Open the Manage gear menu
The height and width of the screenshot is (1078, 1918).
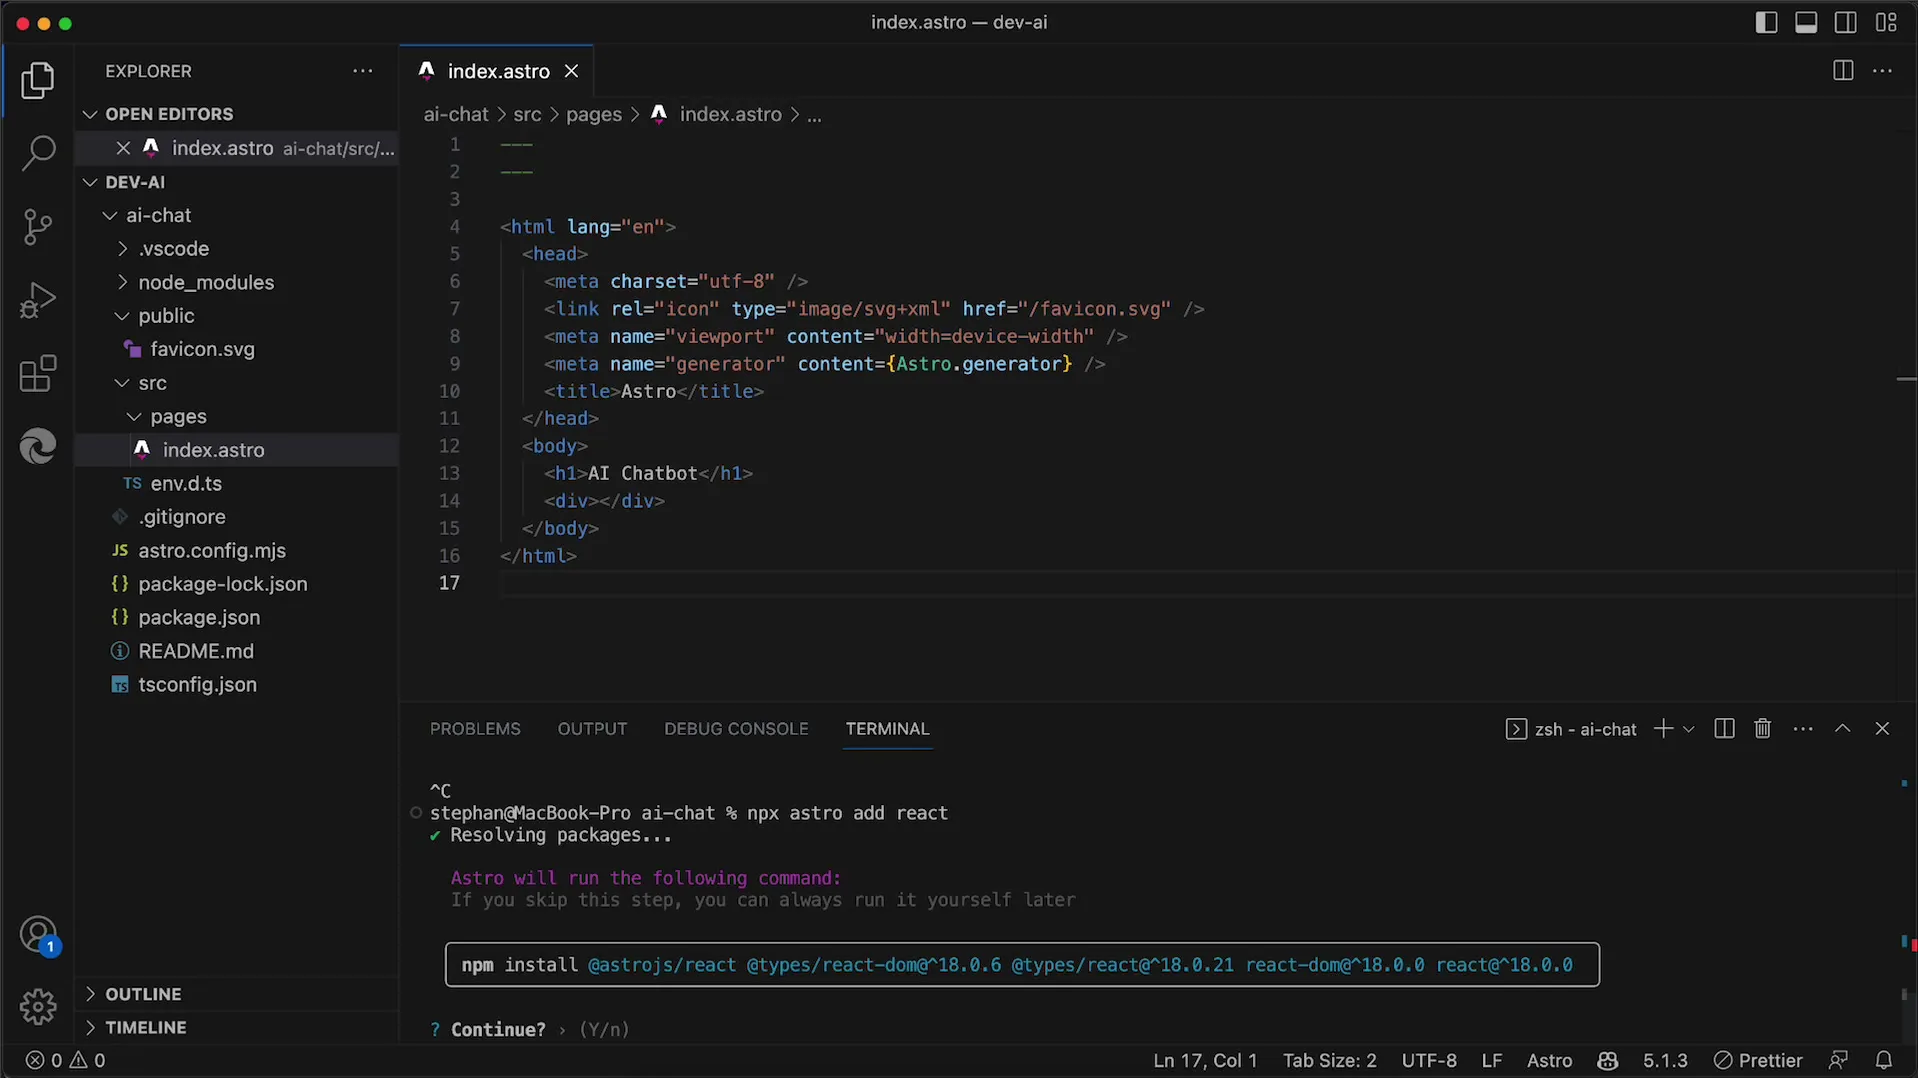click(x=38, y=1006)
